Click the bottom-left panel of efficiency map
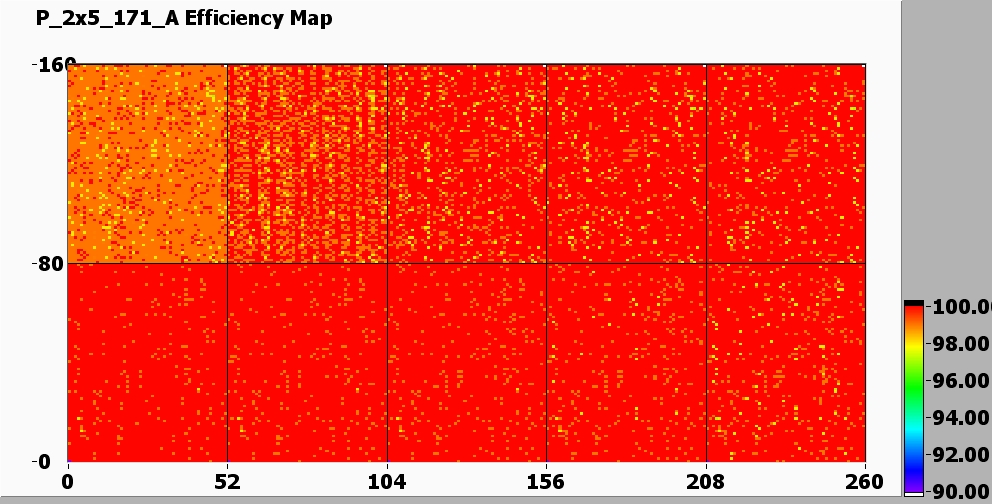Image resolution: width=992 pixels, height=504 pixels. tap(148, 362)
